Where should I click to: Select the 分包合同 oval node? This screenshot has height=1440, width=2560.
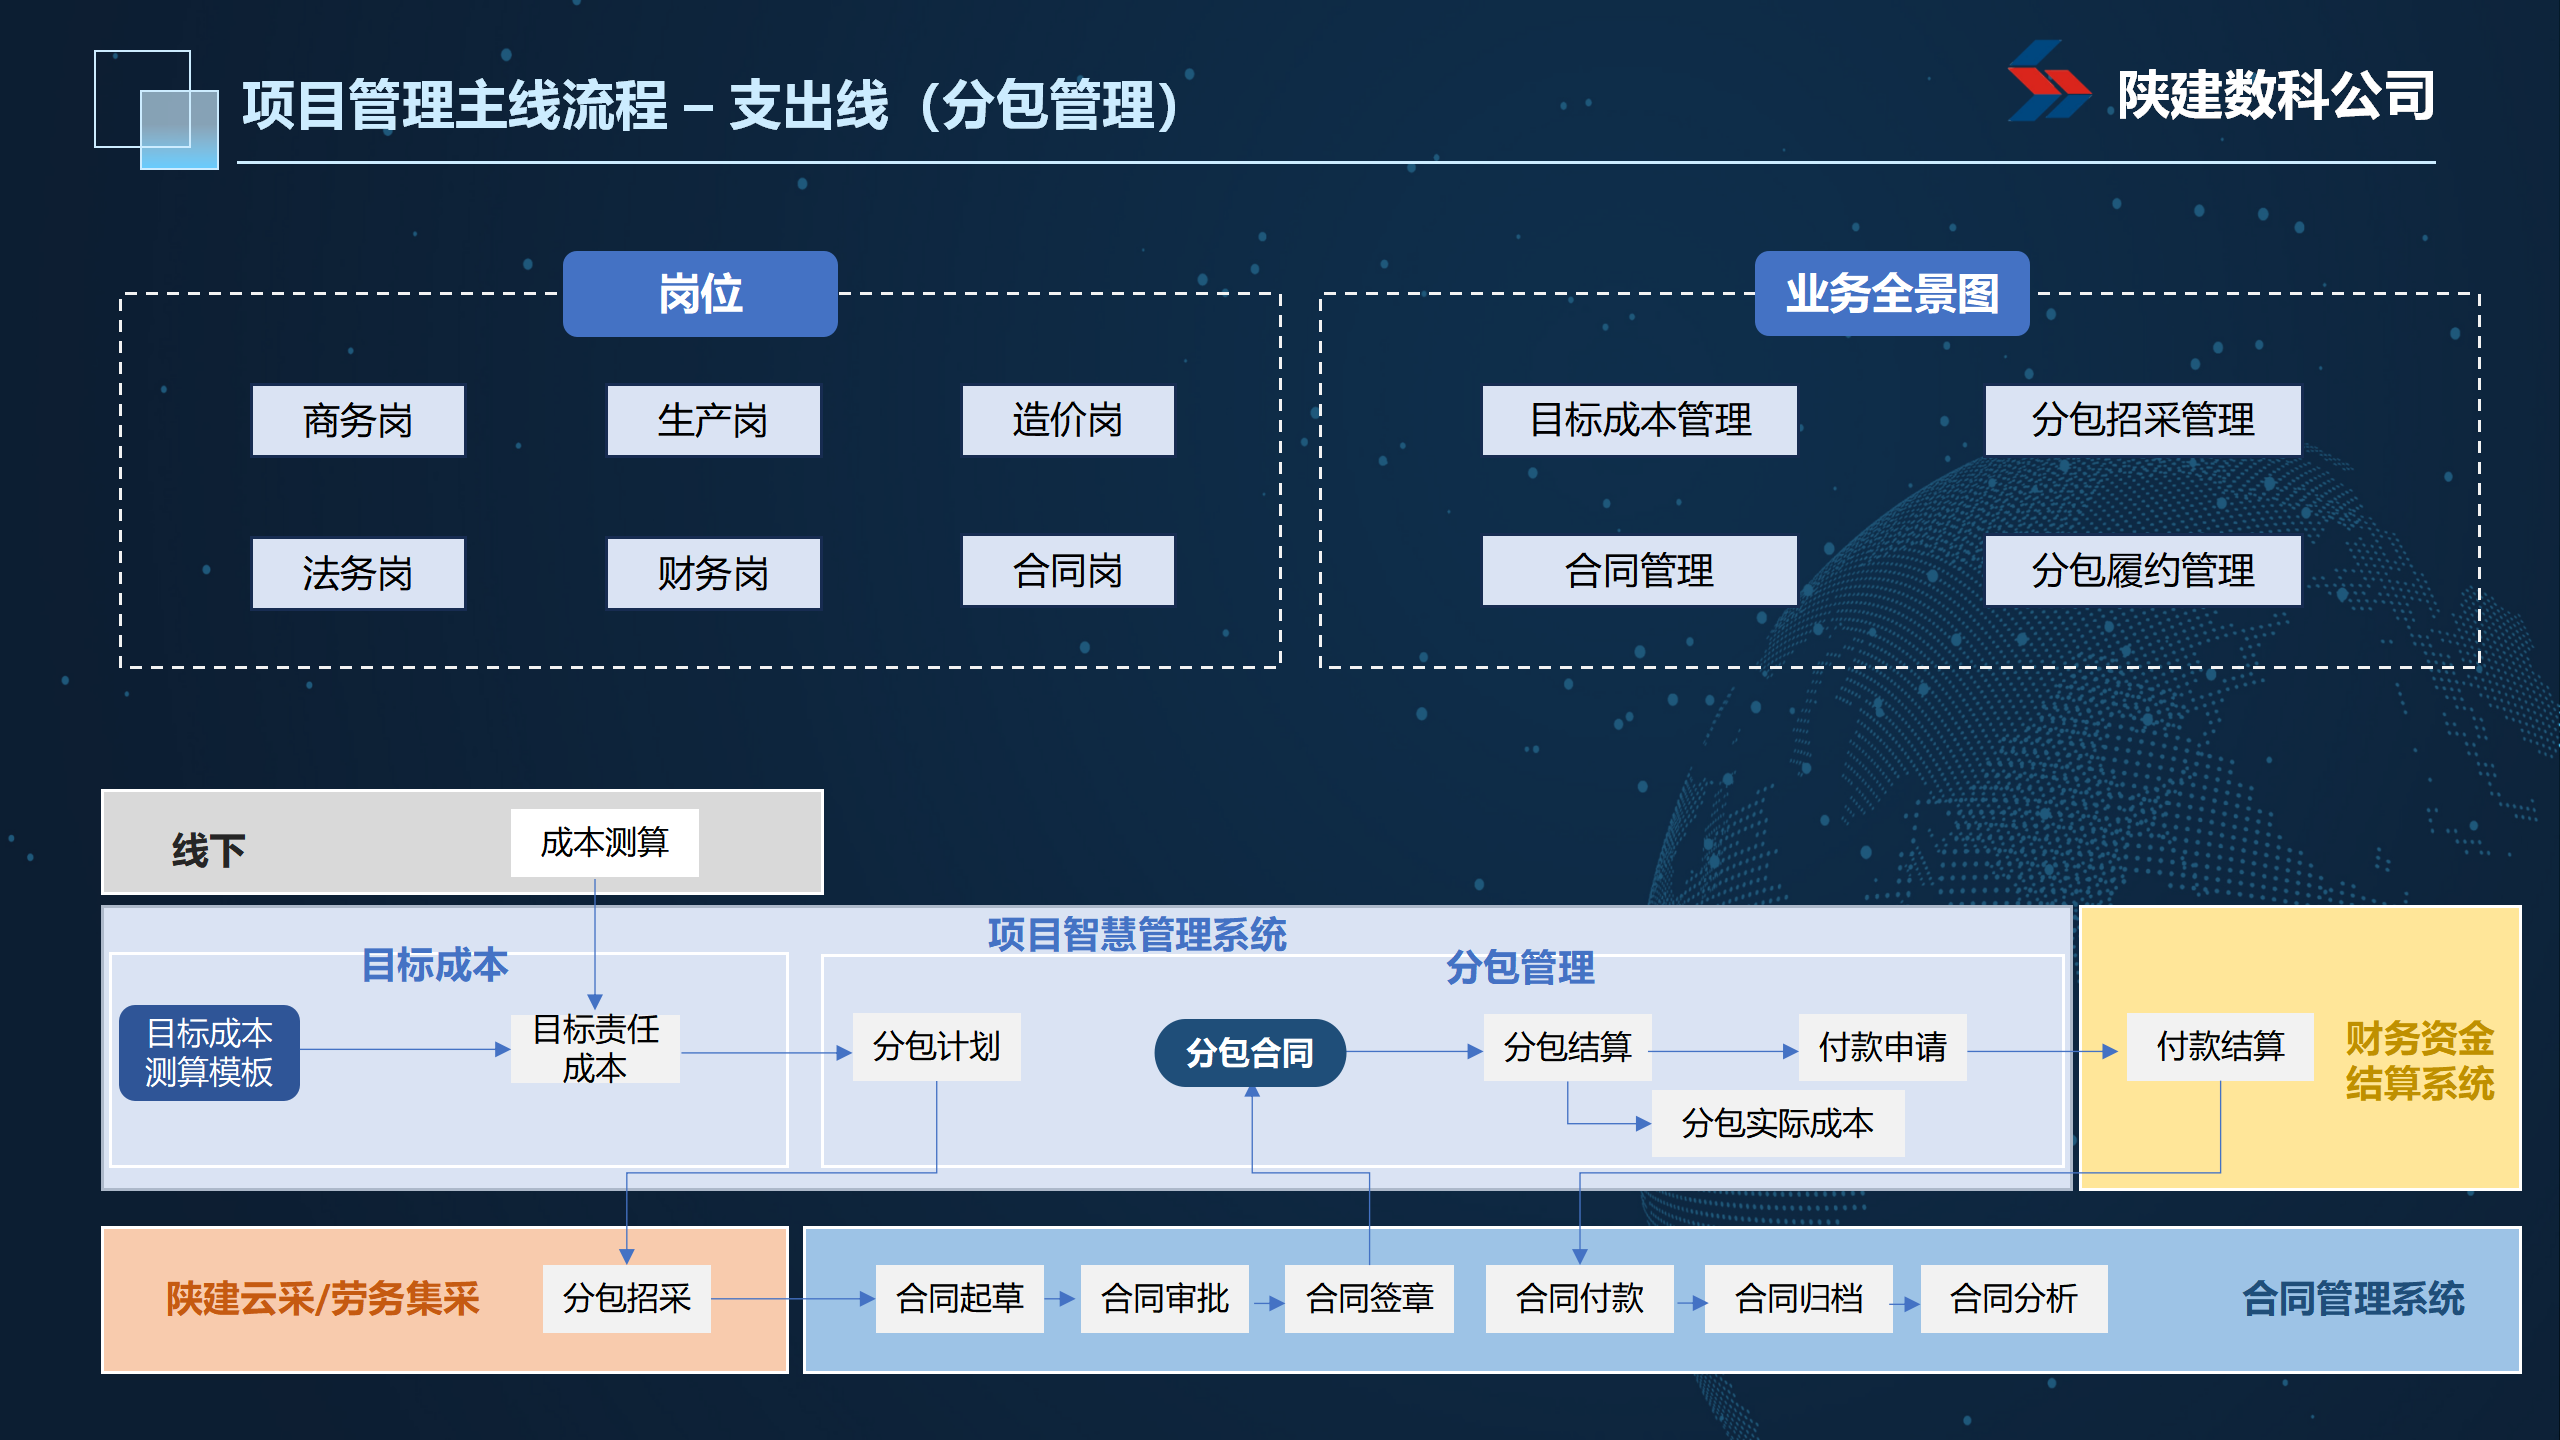tap(1250, 1053)
